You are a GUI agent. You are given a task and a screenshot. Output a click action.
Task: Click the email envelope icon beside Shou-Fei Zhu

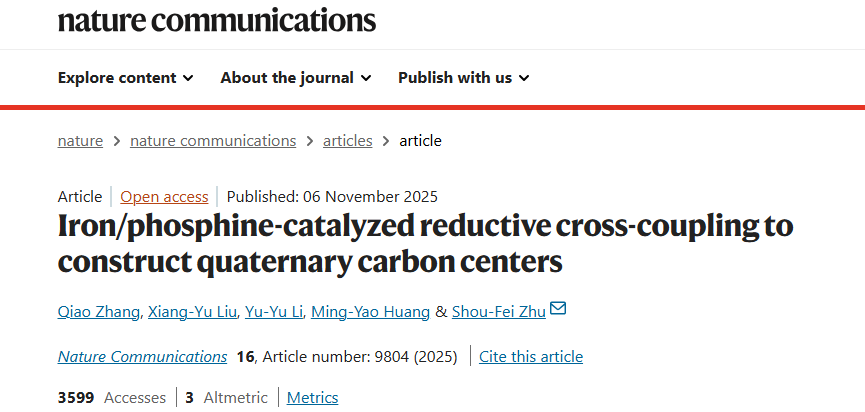(x=558, y=309)
